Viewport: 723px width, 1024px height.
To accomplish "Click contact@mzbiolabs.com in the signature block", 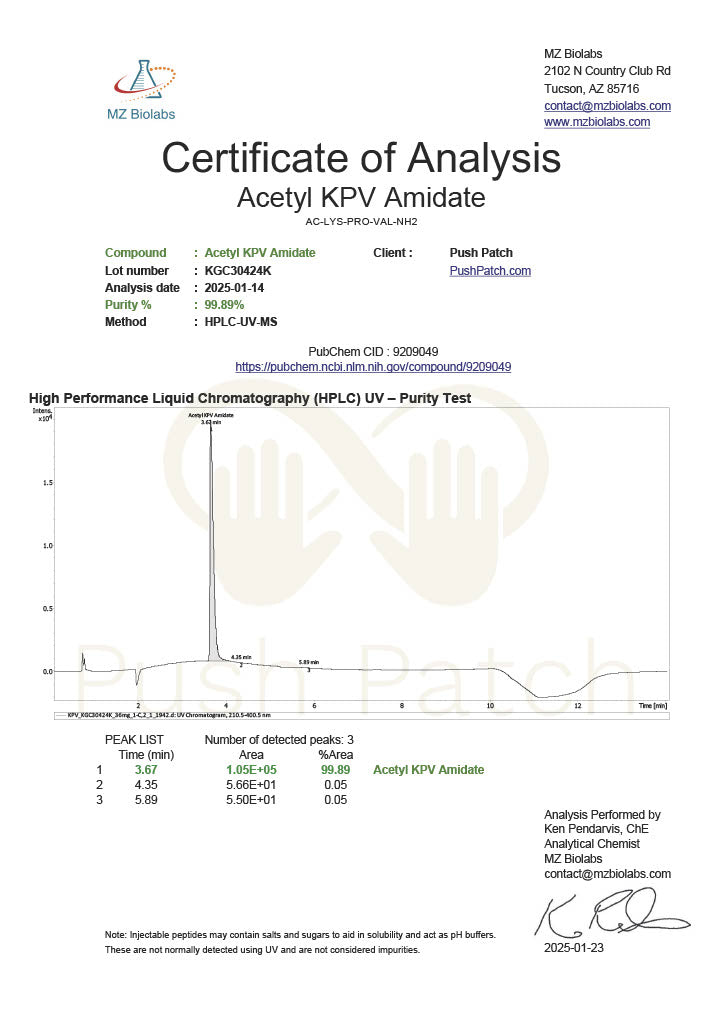I will coord(607,874).
